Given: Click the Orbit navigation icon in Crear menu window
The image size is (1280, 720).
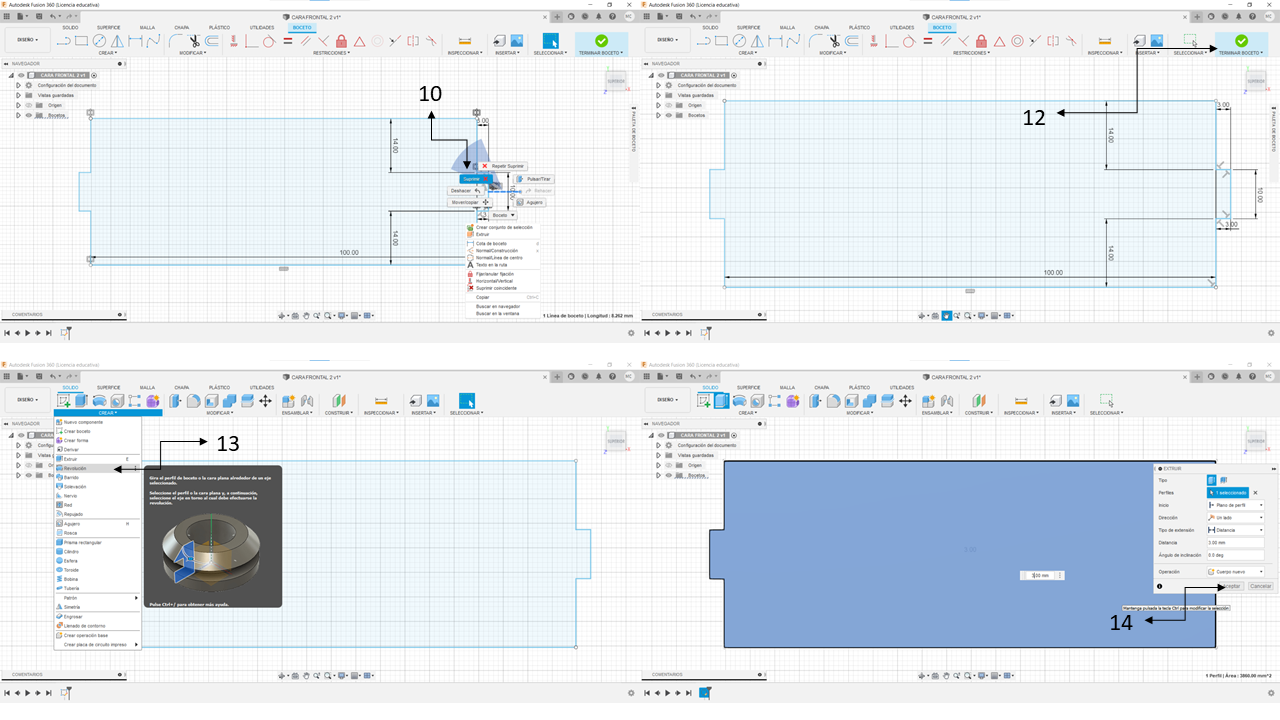Looking at the screenshot, I should (x=283, y=675).
